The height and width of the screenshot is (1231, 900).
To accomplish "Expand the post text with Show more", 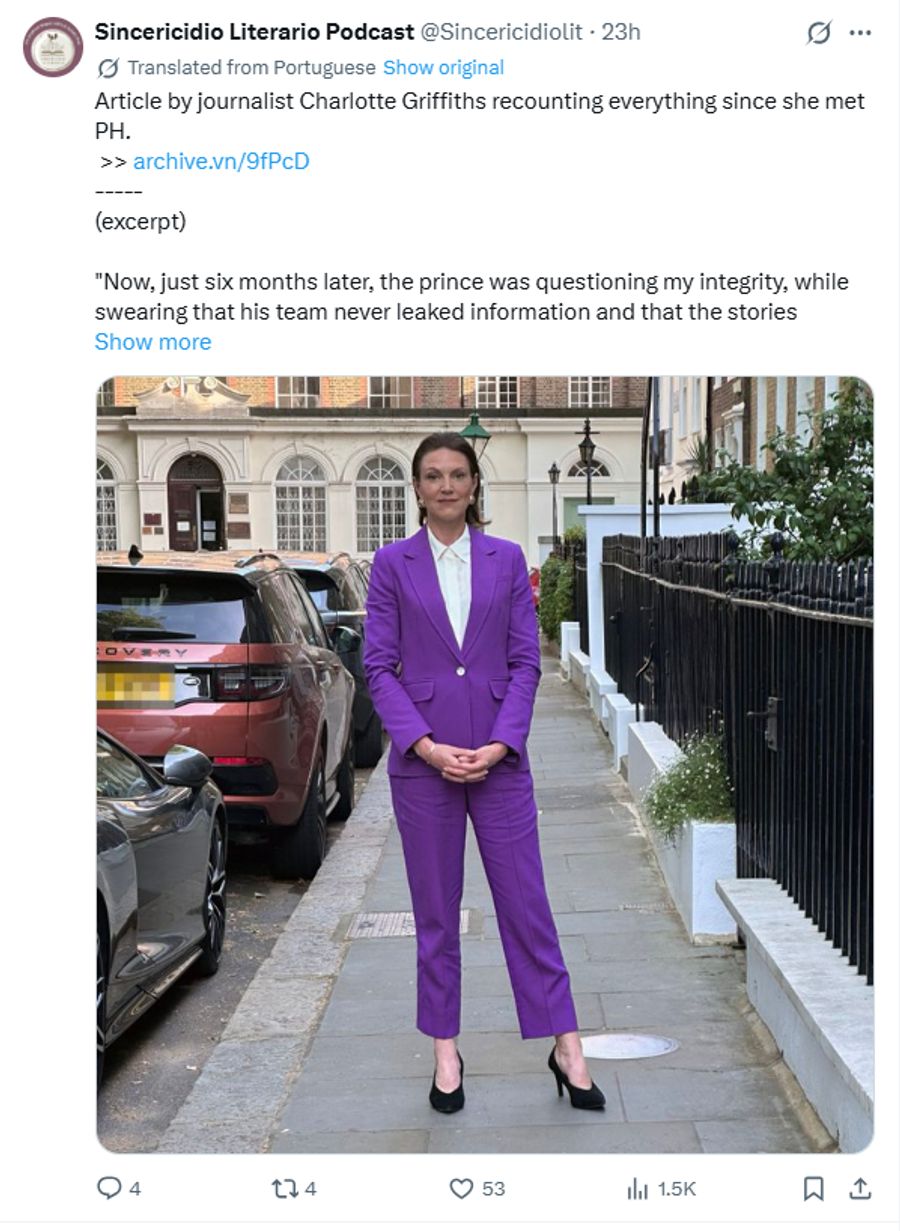I will (x=153, y=342).
